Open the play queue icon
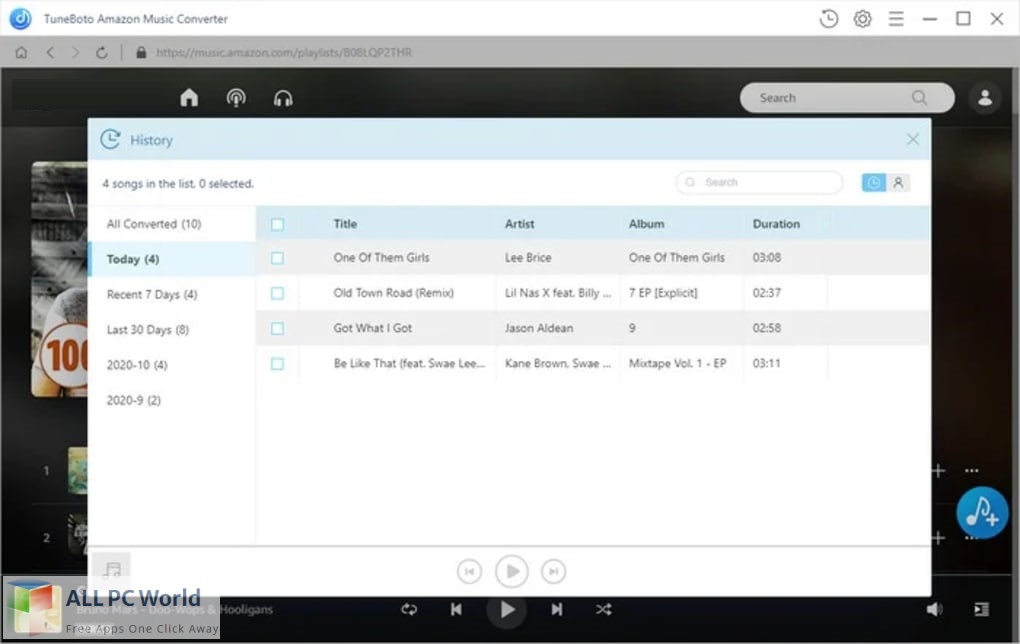1020x644 pixels. [981, 610]
